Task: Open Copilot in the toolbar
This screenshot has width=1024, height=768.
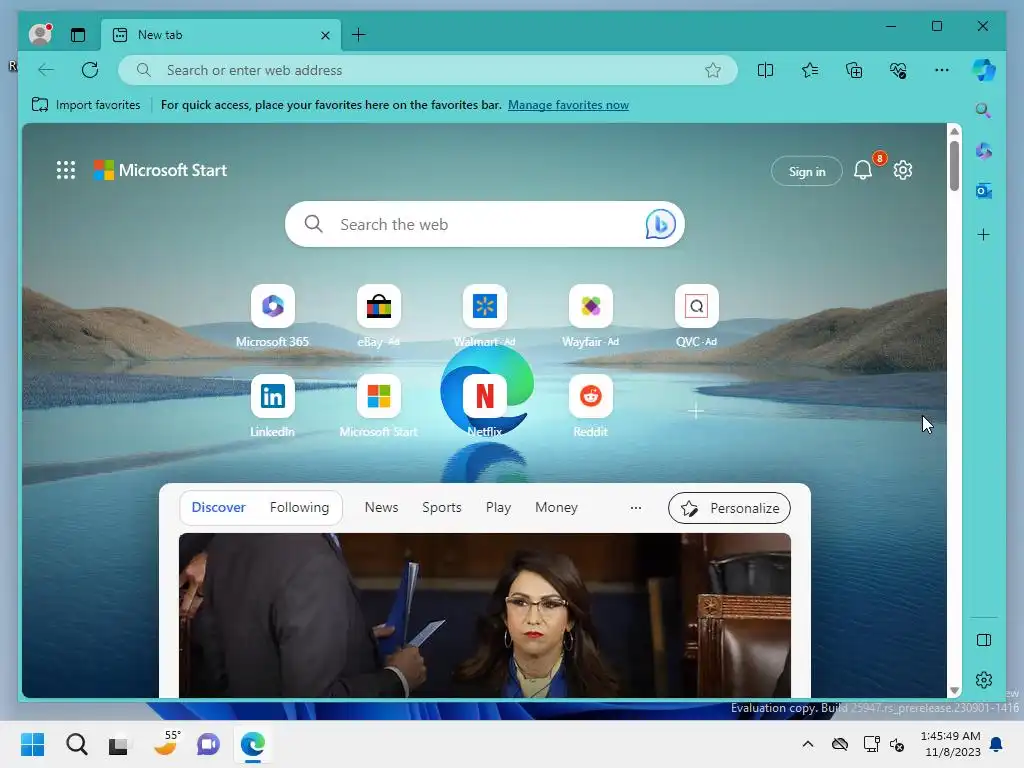Action: click(984, 70)
